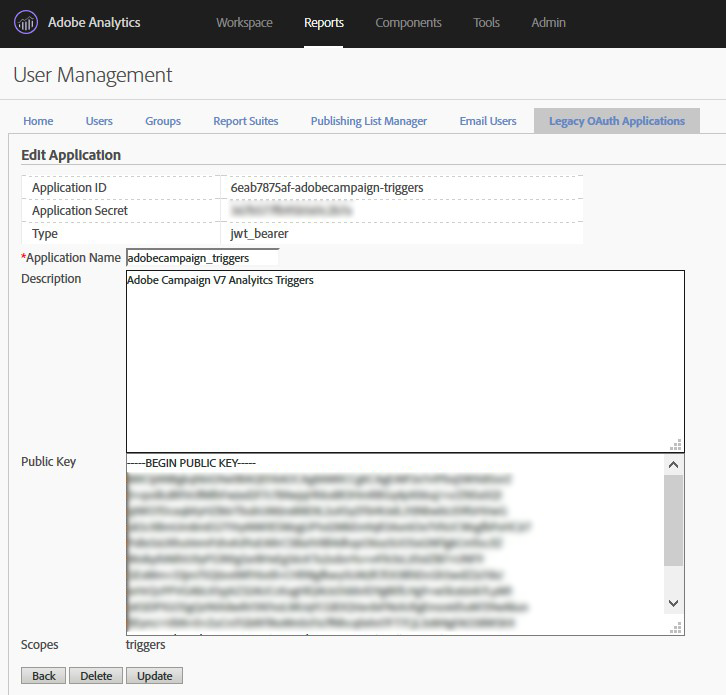This screenshot has height=695, width=726.
Task: Click the Application ID label
Action: [69, 188]
